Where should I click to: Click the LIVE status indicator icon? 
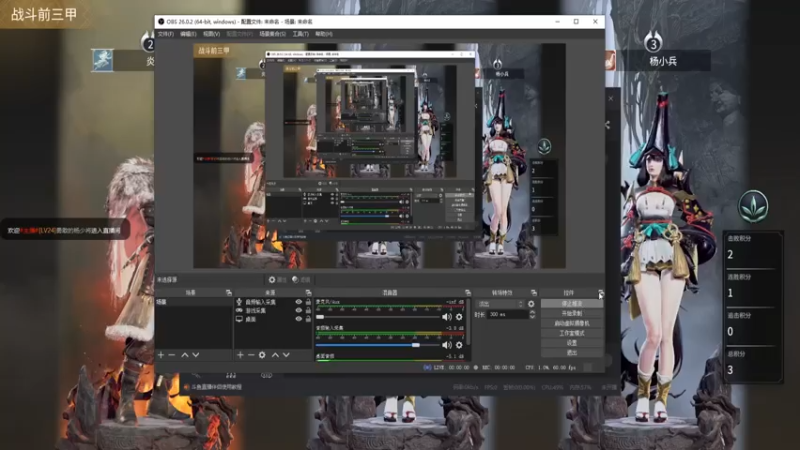pos(427,367)
